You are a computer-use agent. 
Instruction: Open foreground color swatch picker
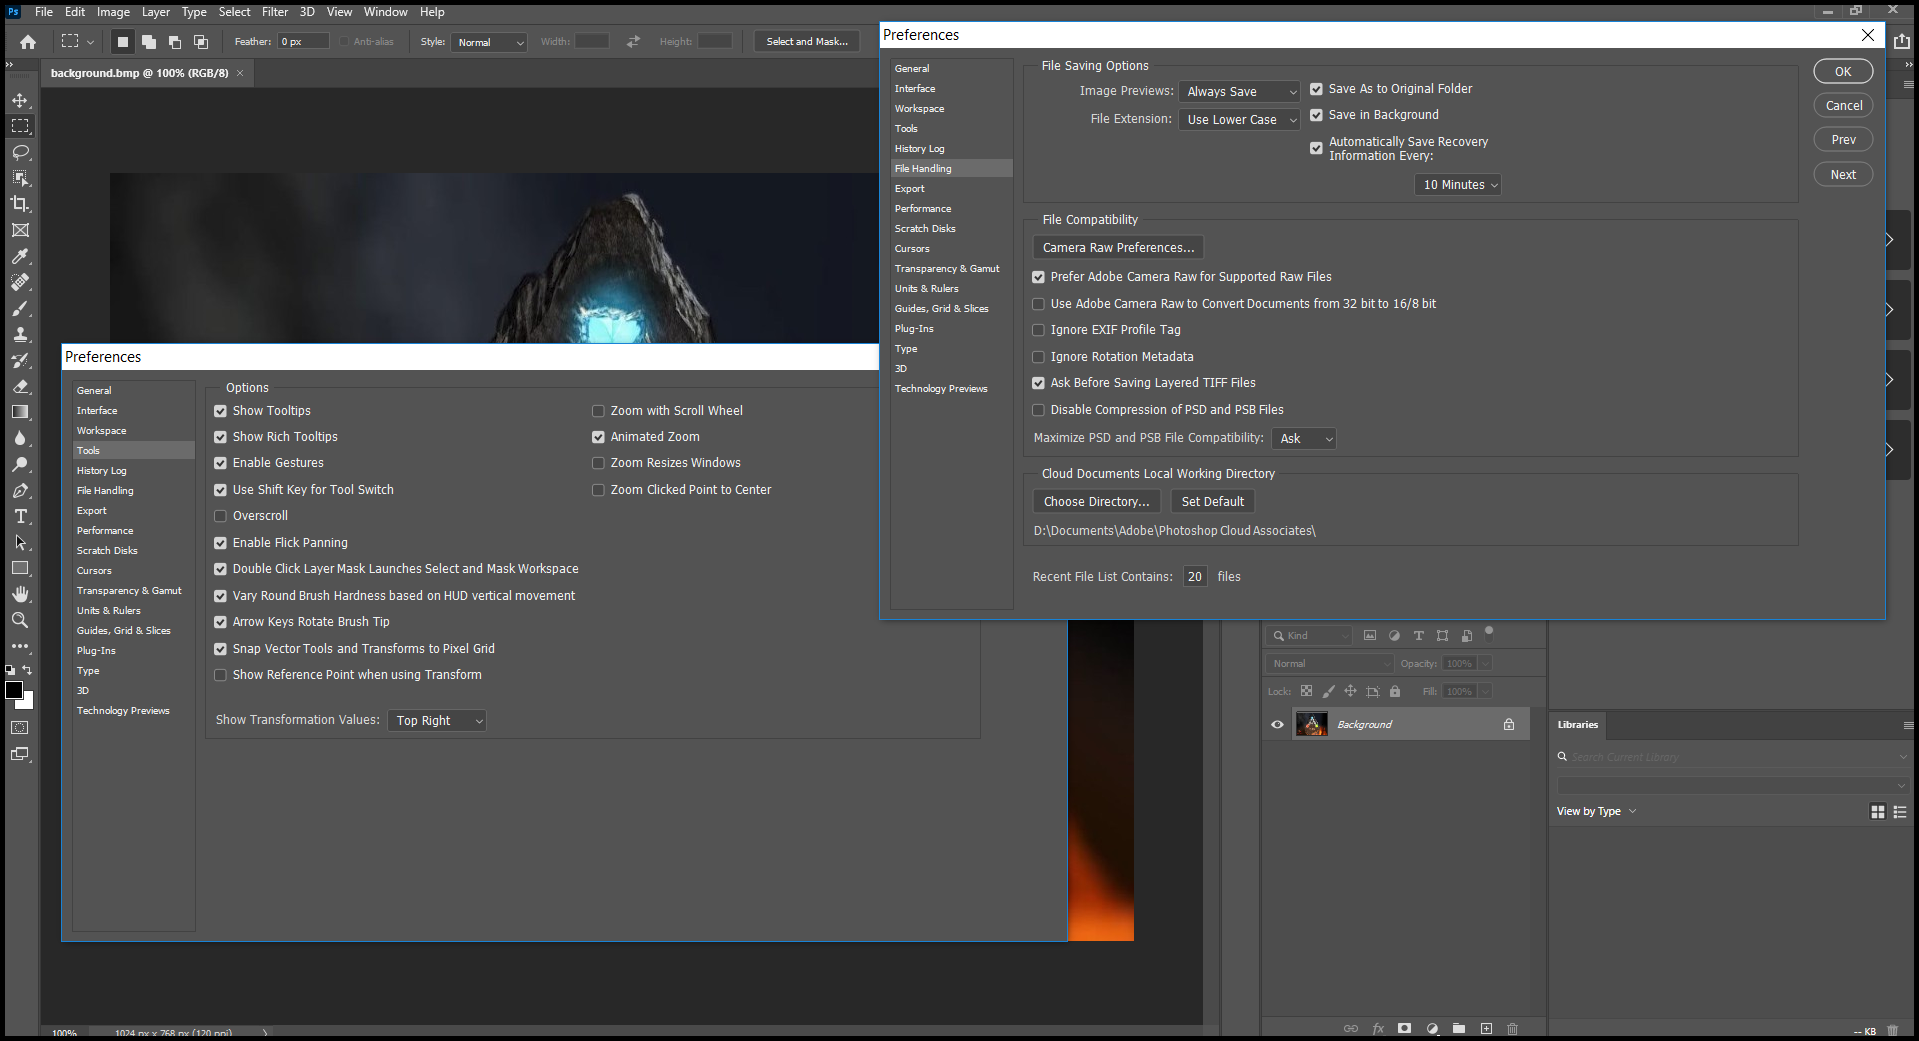pyautogui.click(x=14, y=690)
